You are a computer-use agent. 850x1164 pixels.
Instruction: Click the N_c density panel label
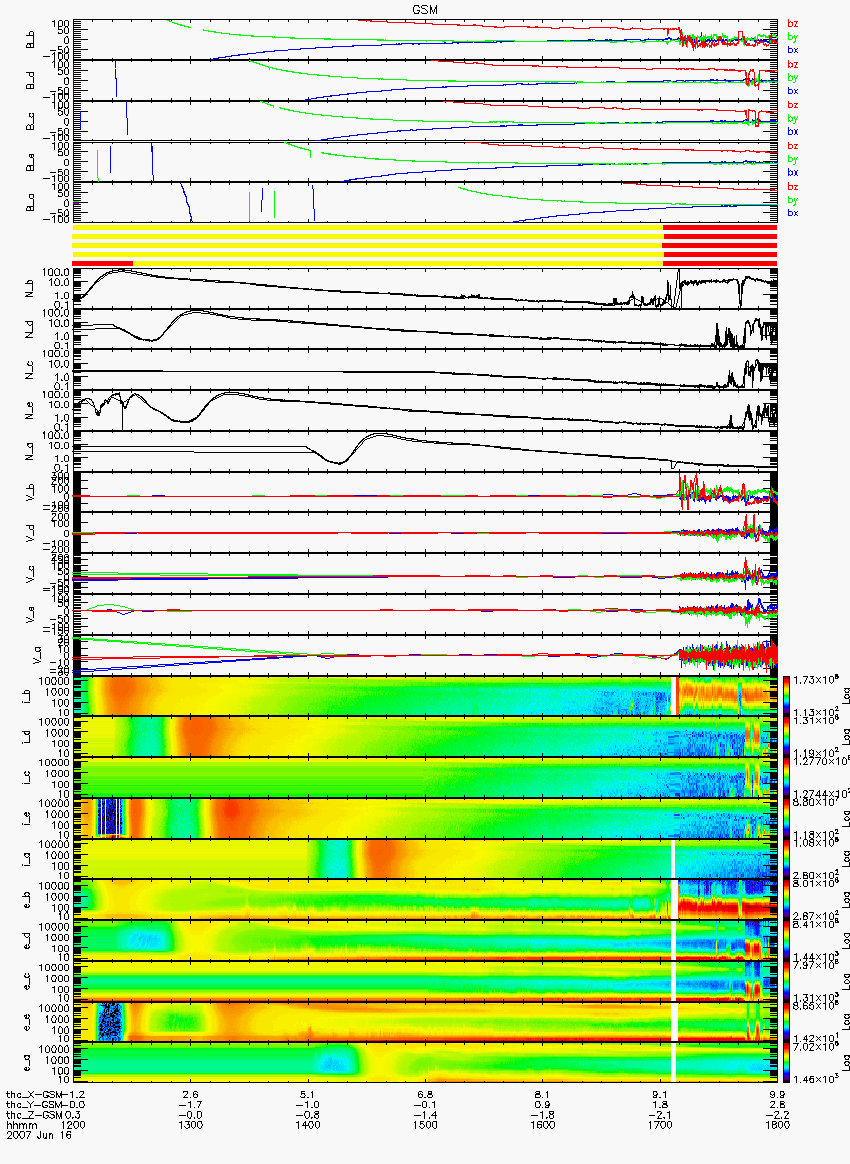(x=31, y=370)
